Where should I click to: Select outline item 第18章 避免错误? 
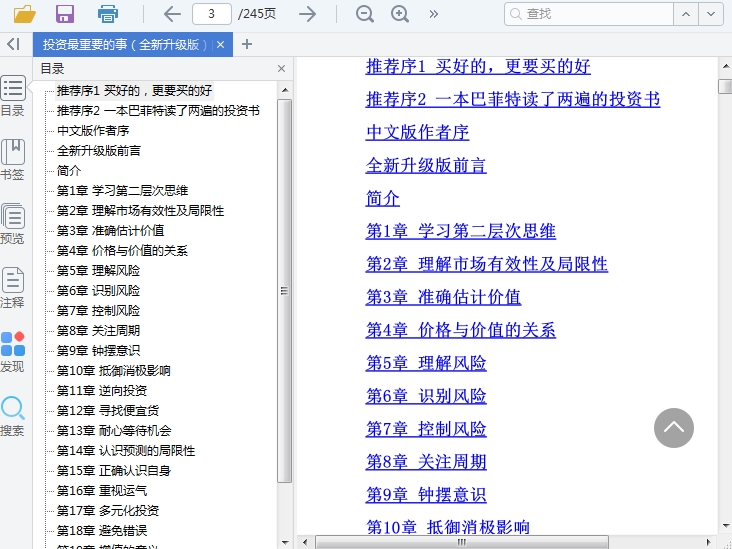coord(102,530)
